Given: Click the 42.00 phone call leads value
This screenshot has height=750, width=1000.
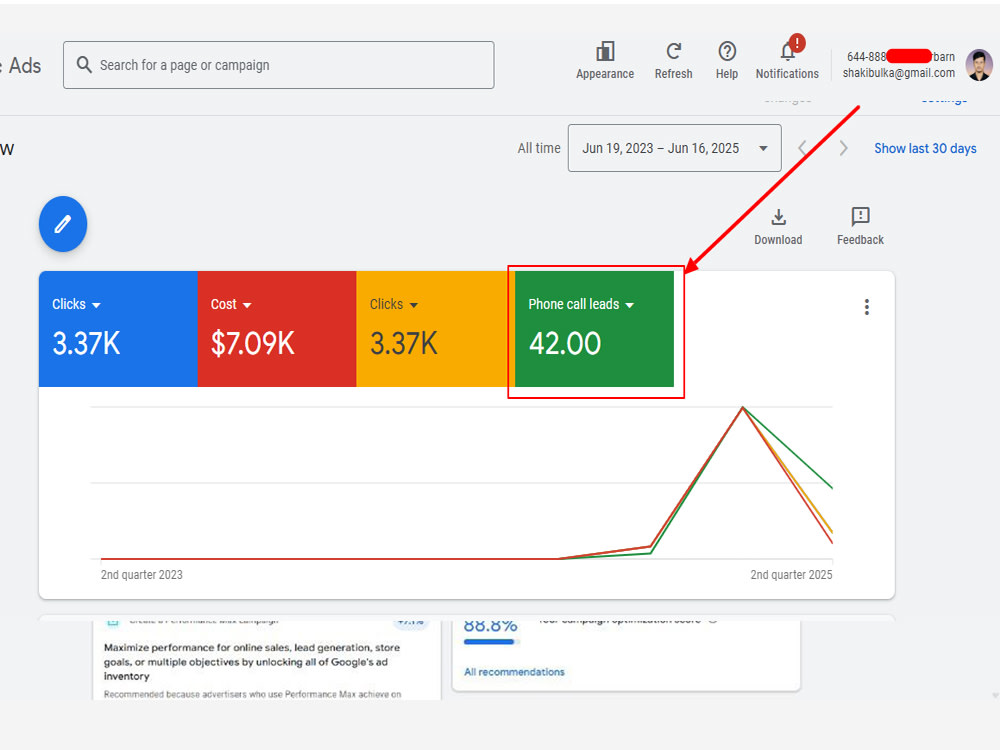Looking at the screenshot, I should pos(564,343).
